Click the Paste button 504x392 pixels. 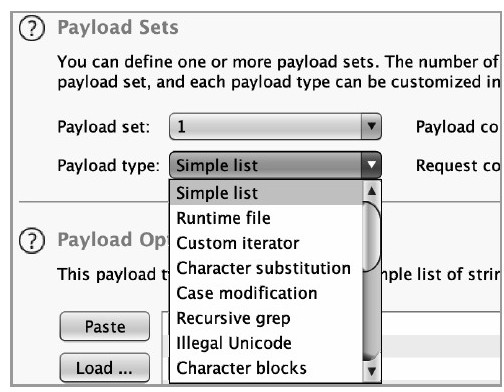point(105,326)
